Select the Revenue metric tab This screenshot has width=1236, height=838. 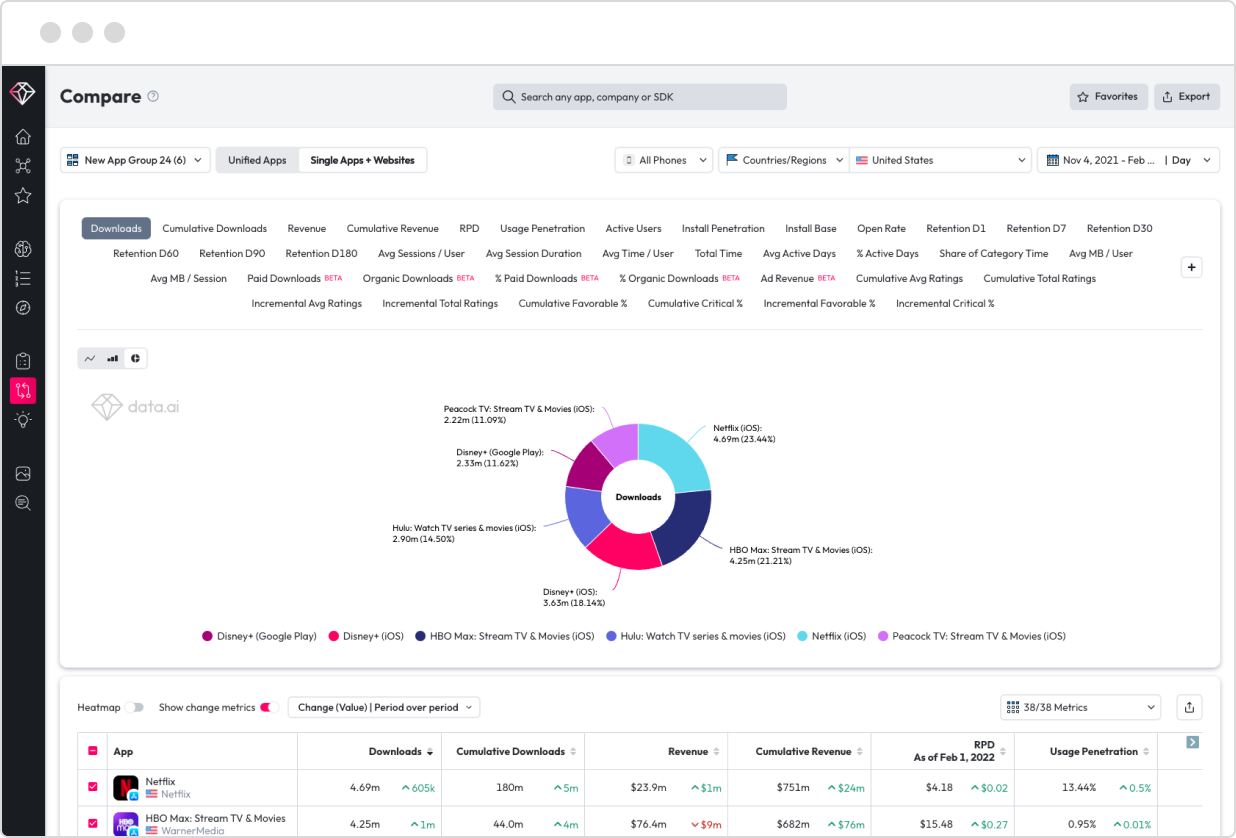click(x=307, y=229)
